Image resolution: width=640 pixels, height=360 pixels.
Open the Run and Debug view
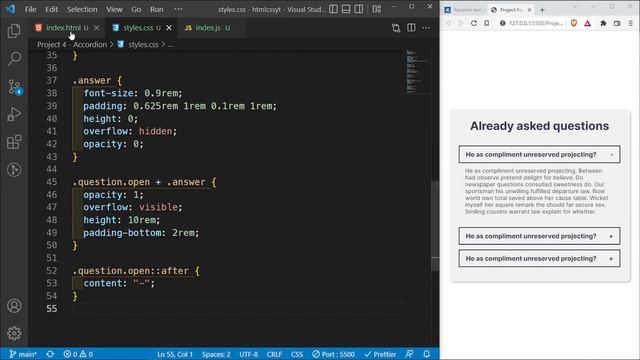(14, 114)
